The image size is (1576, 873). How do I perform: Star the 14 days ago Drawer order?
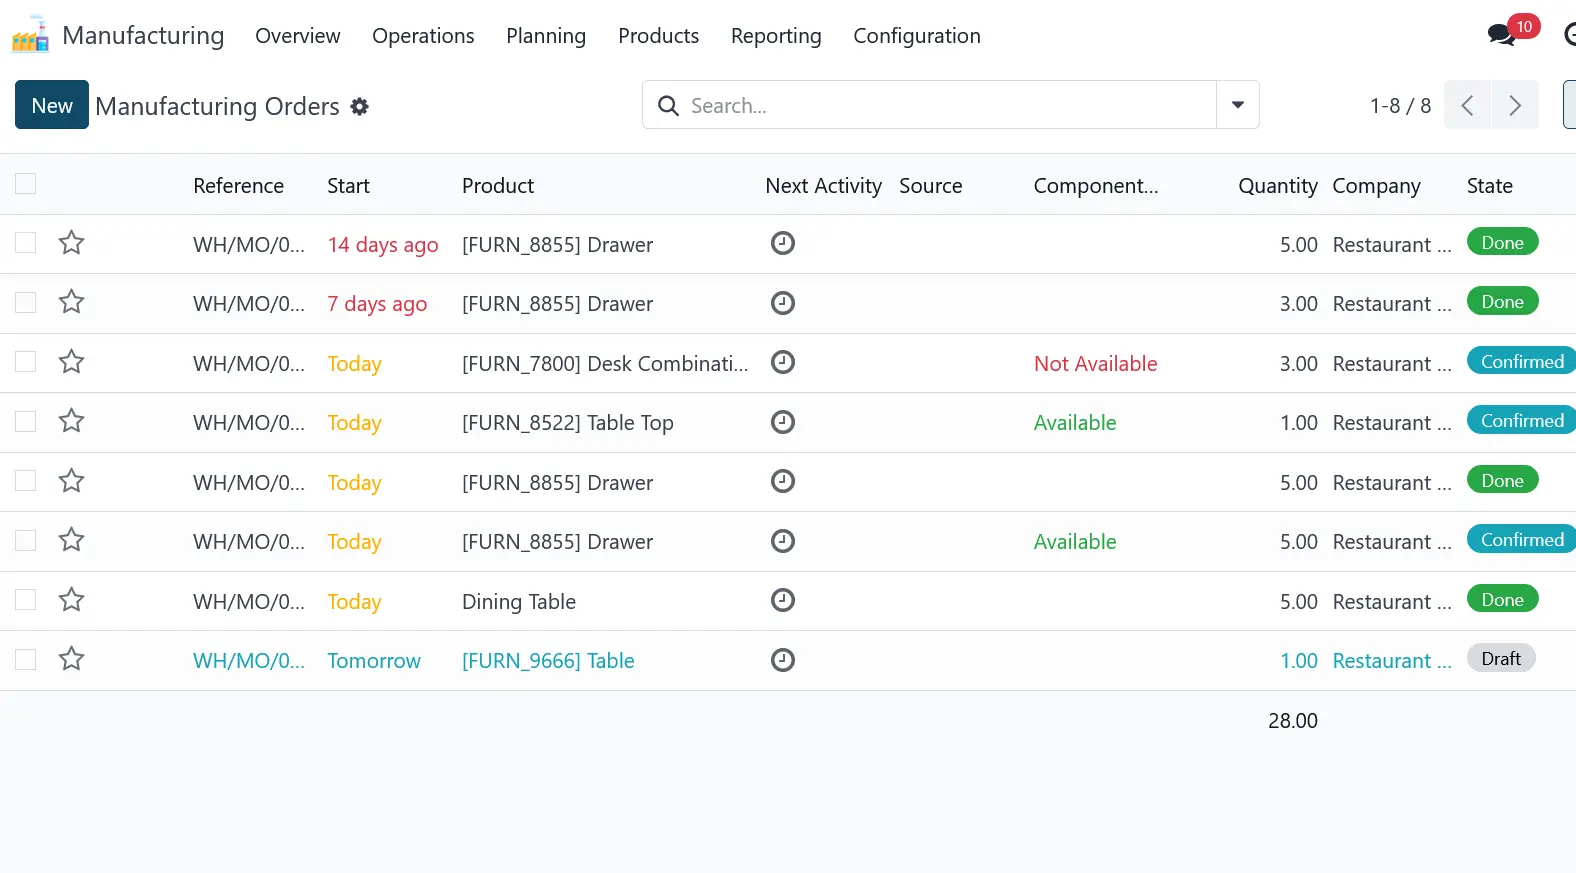coord(71,243)
